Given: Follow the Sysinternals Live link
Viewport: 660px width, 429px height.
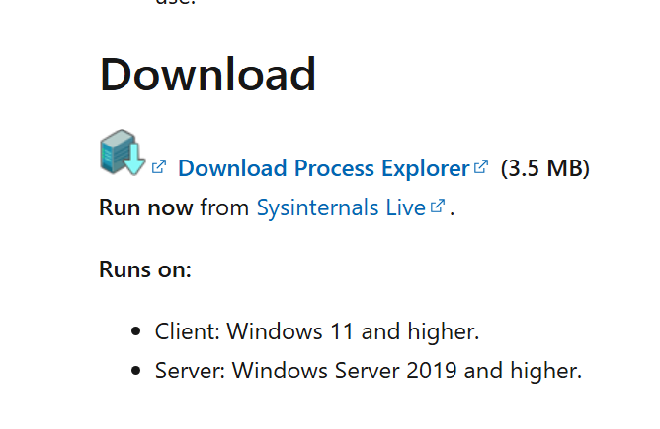Looking at the screenshot, I should coord(341,208).
